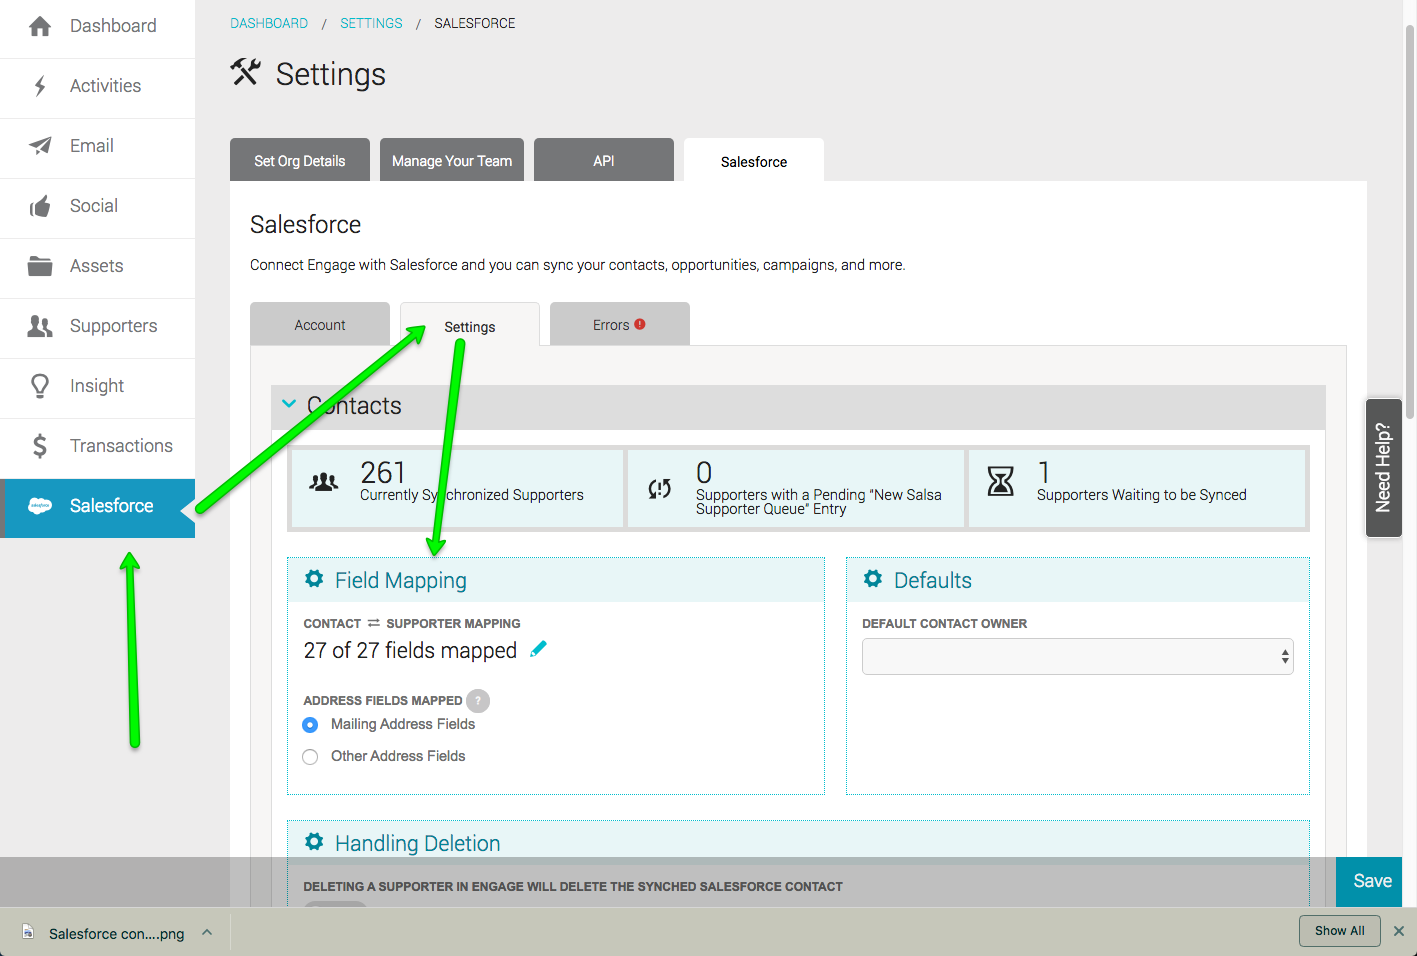This screenshot has height=956, width=1417.
Task: Click the Supporters people icon in sidebar
Action: pos(40,326)
